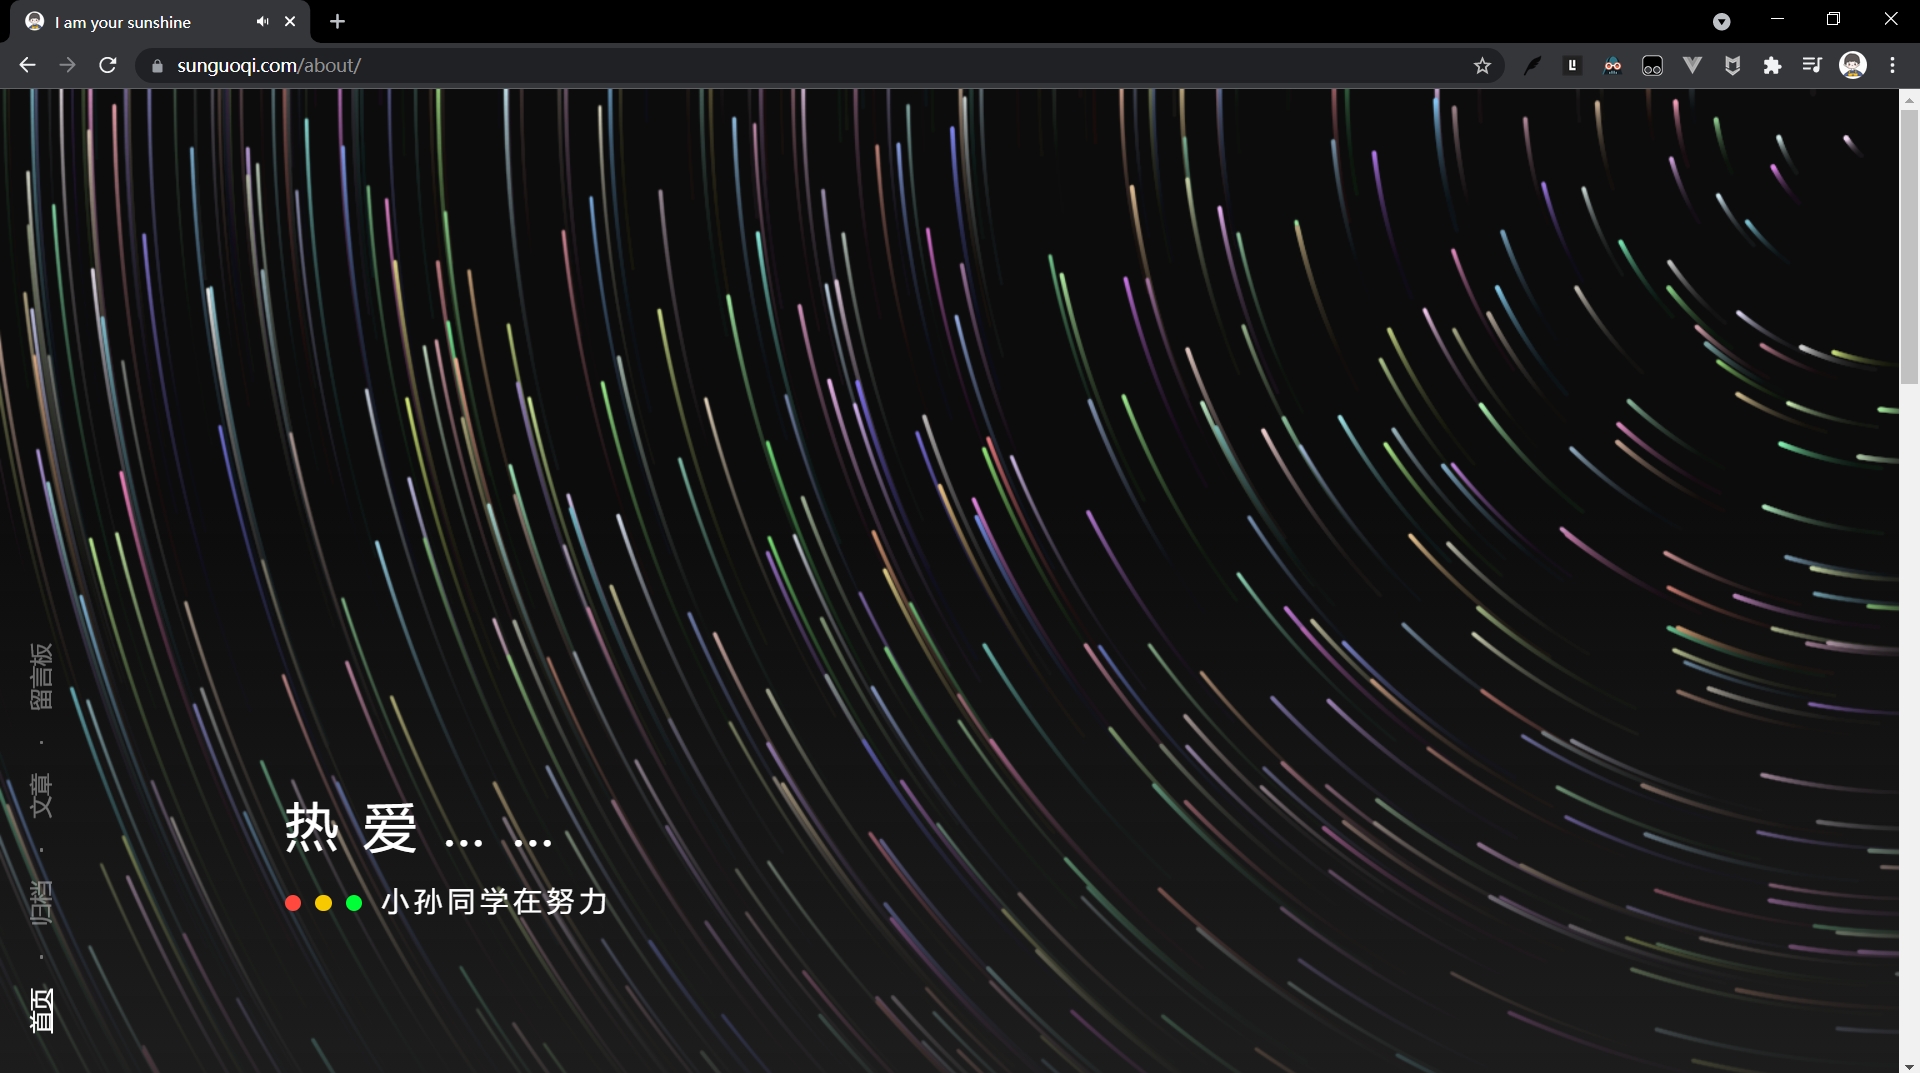Open a new browser tab
1920x1073 pixels.
[337, 21]
